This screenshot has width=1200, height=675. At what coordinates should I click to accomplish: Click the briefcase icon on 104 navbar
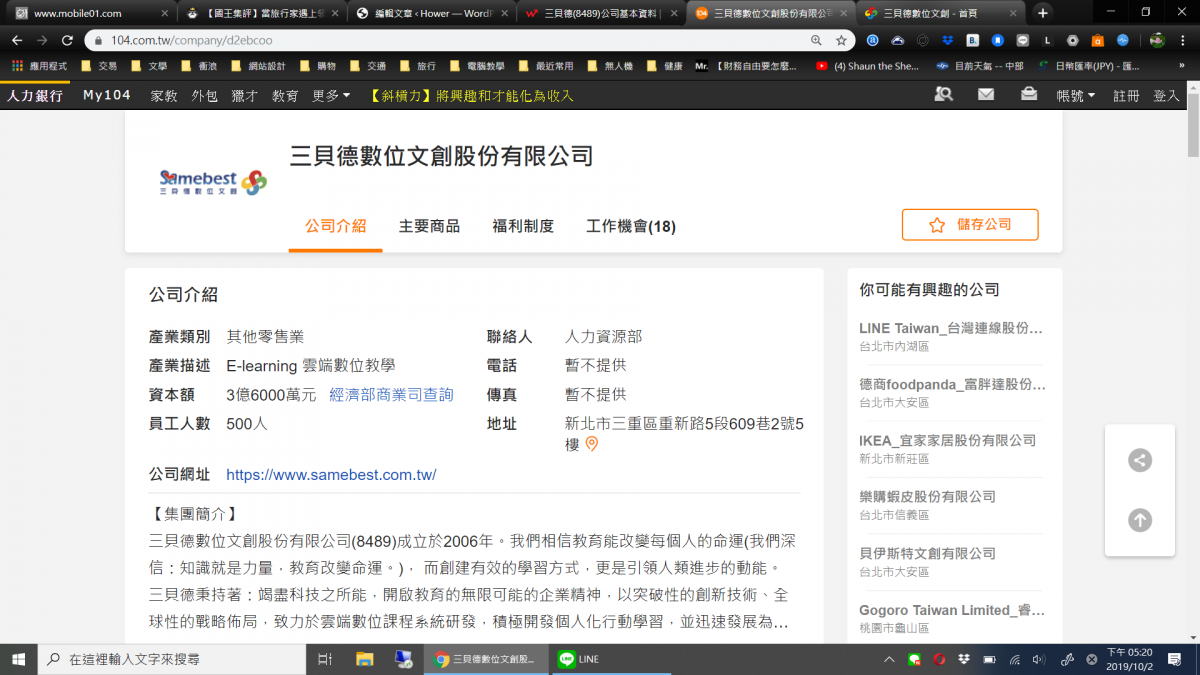(1029, 95)
